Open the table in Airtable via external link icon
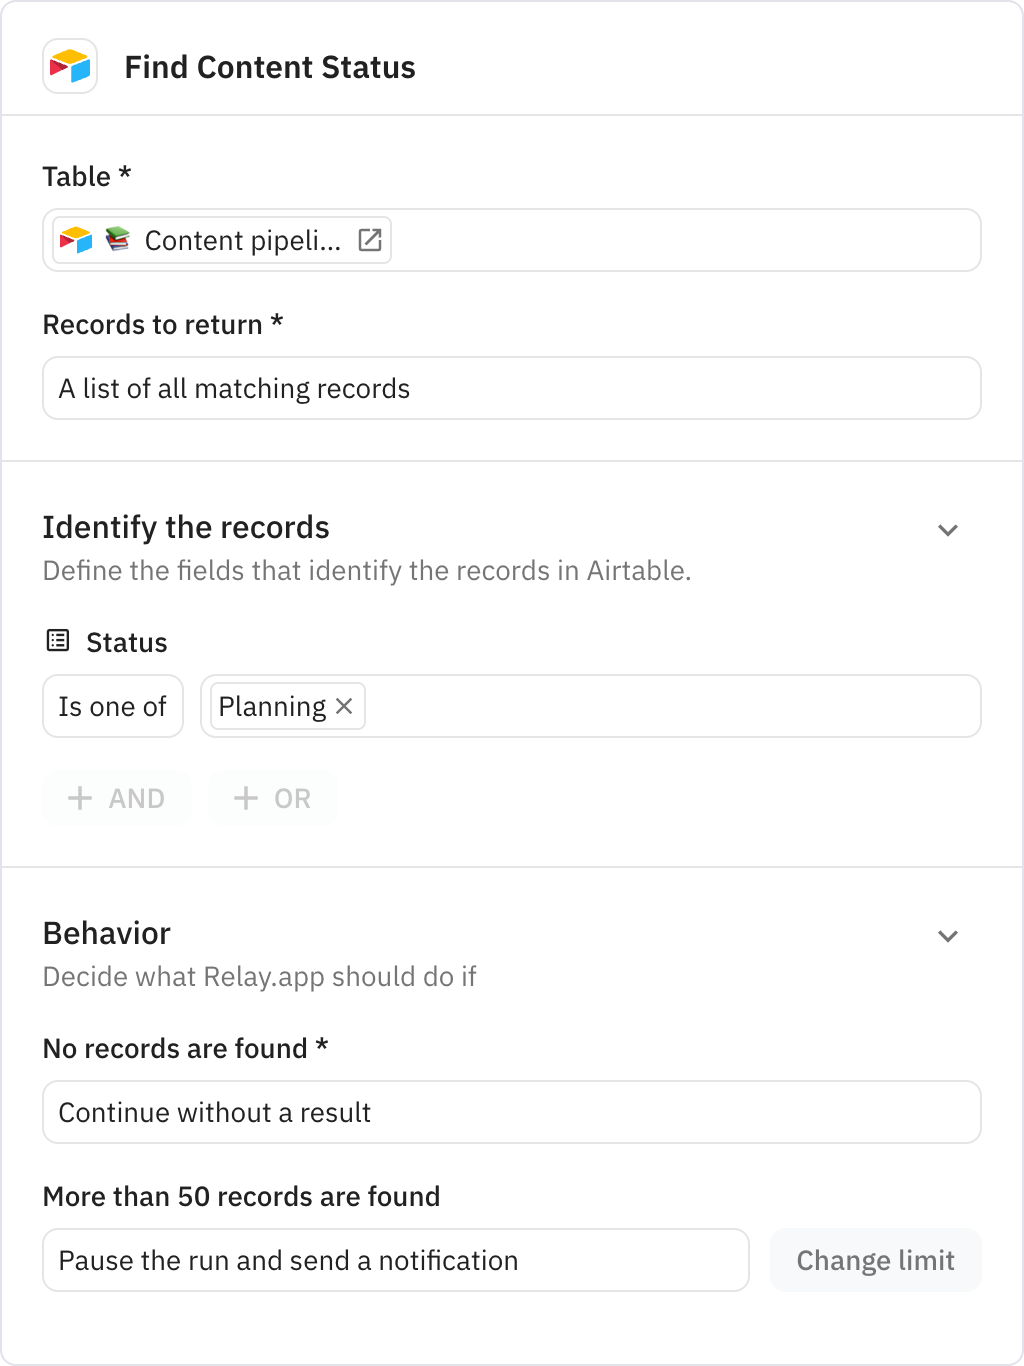This screenshot has height=1366, width=1024. point(371,240)
